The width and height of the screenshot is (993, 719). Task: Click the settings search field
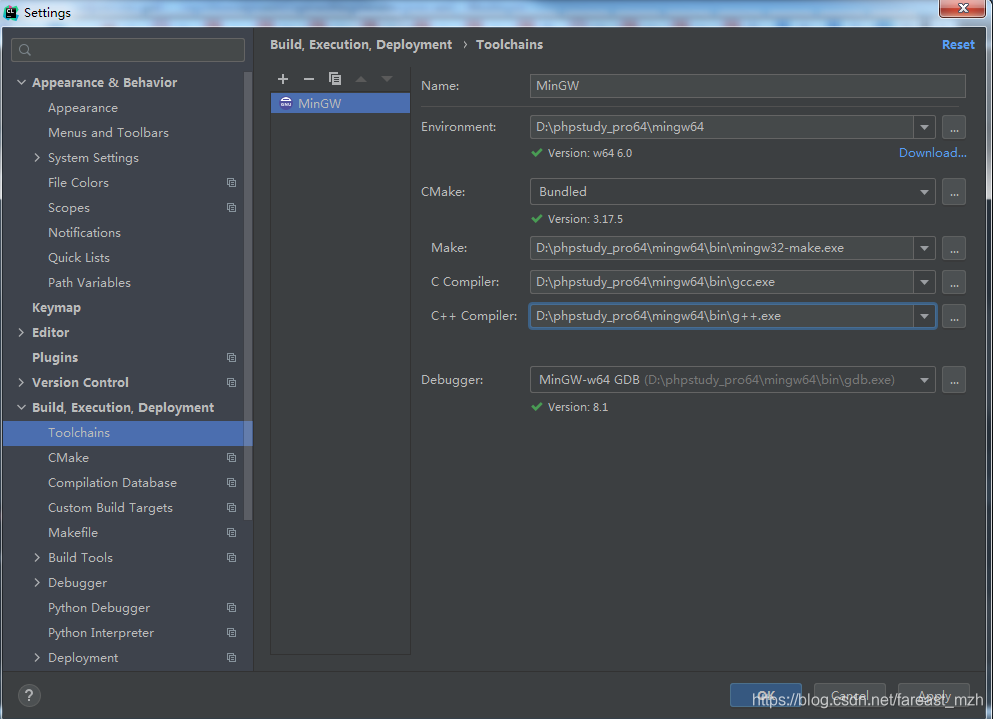(x=127, y=49)
